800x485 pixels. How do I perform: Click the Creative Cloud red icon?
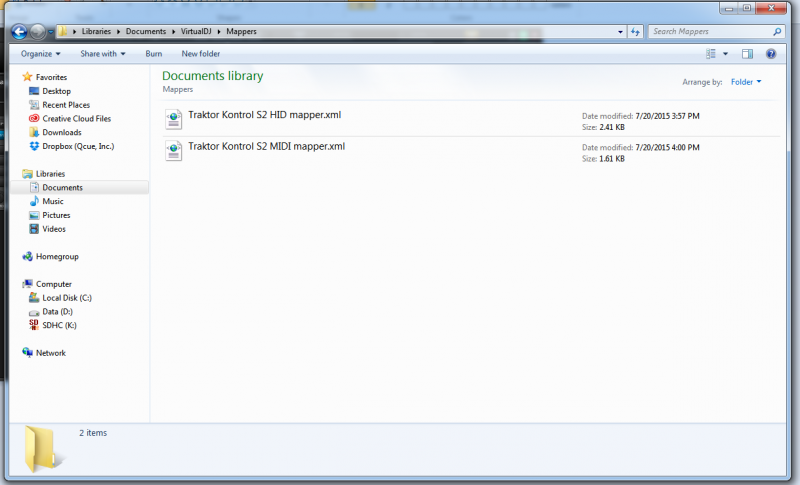(x=34, y=118)
